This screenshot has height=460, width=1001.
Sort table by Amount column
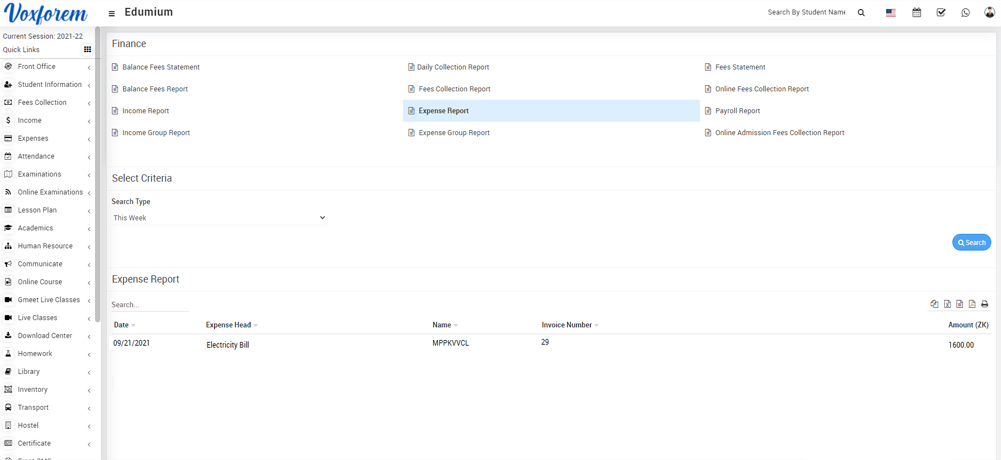967,325
